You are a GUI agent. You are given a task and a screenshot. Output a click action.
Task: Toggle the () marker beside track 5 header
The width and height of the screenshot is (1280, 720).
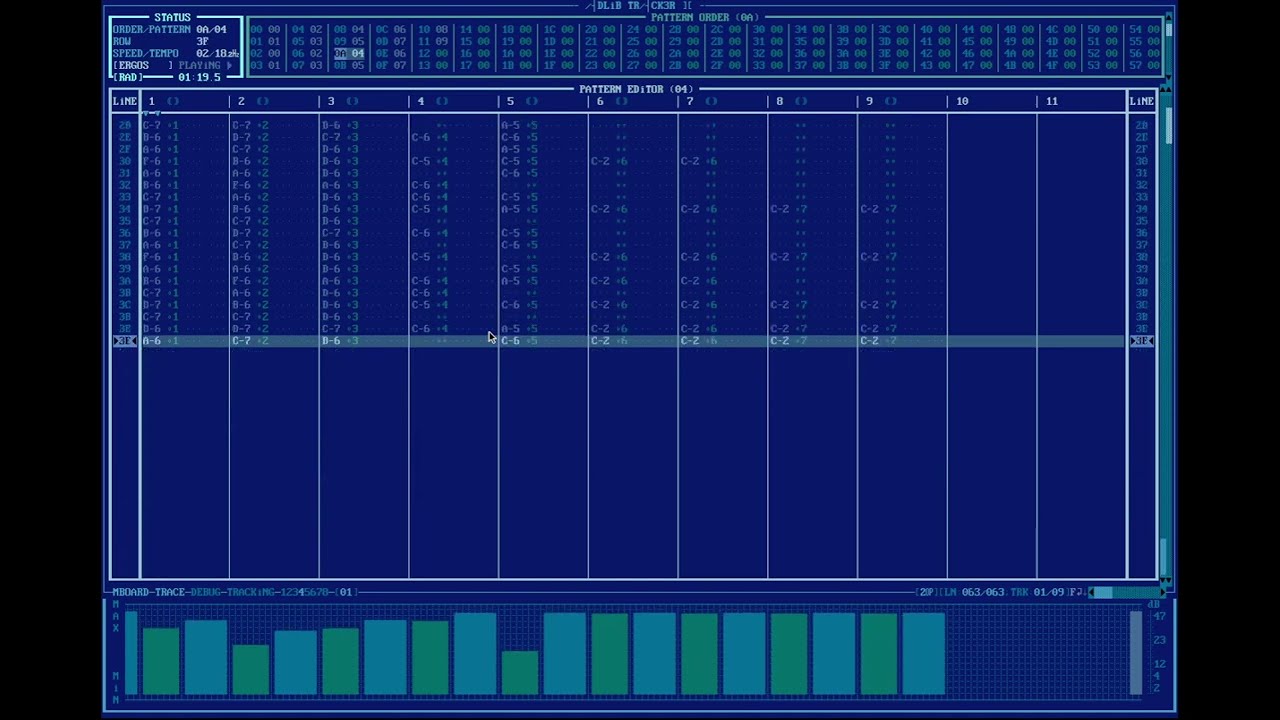532,101
